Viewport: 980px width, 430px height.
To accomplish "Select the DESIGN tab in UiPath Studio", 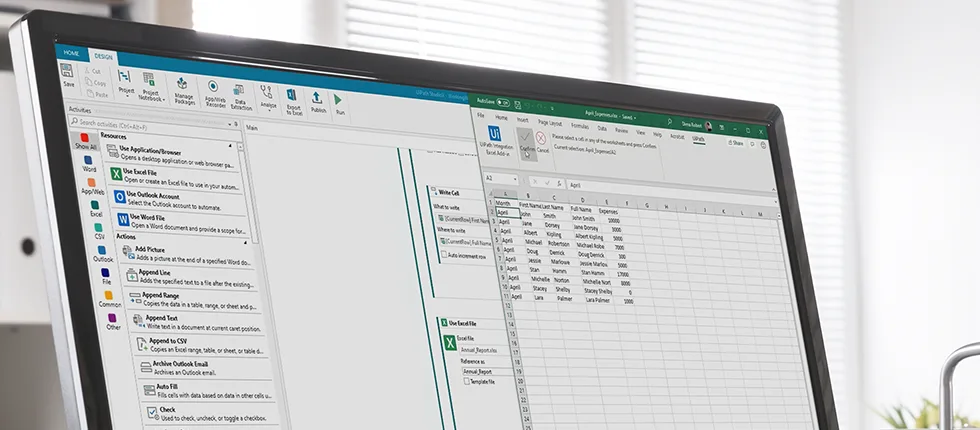I will (102, 56).
